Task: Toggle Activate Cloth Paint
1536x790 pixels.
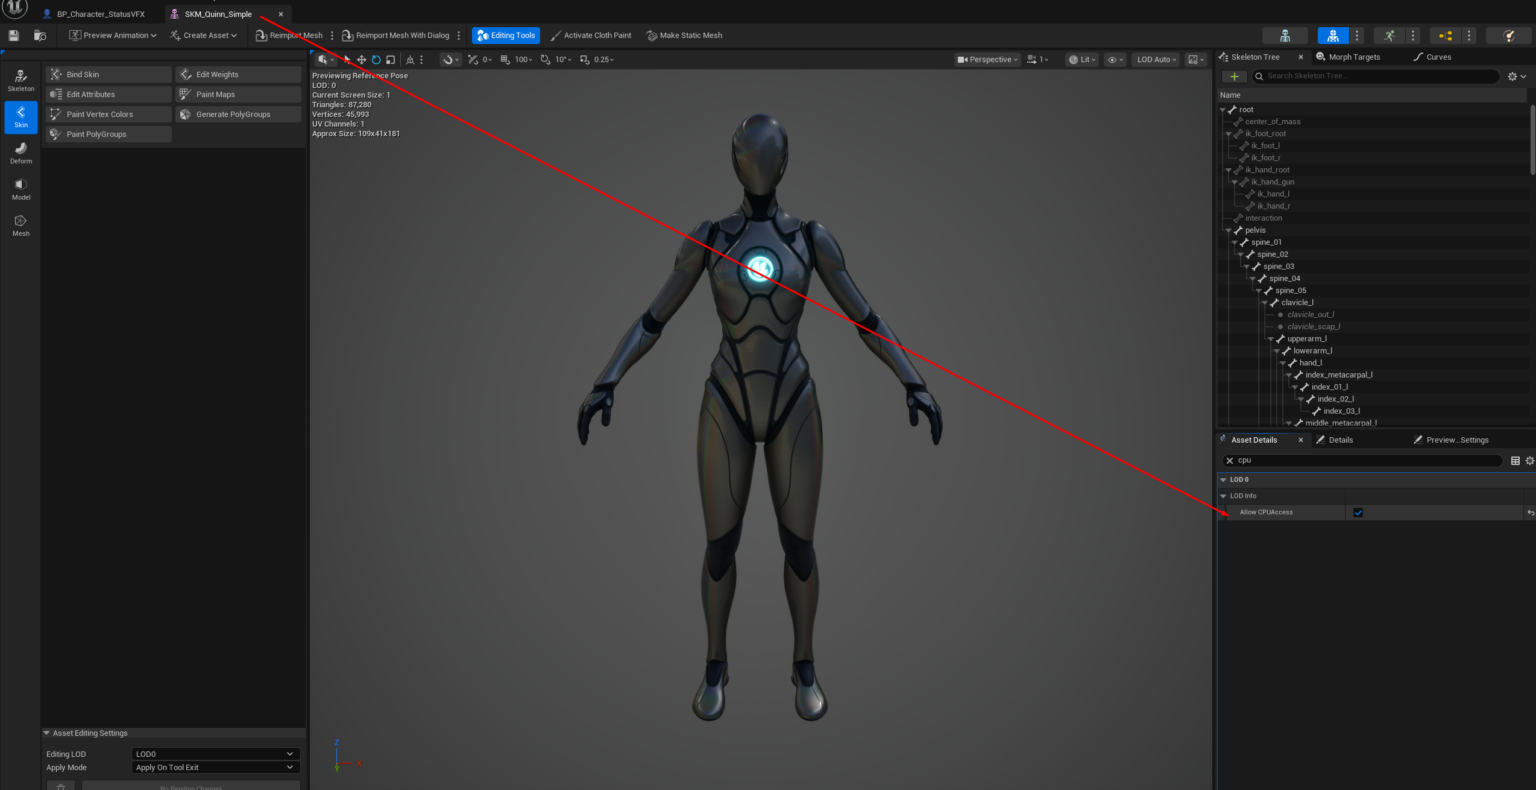Action: pyautogui.click(x=590, y=35)
